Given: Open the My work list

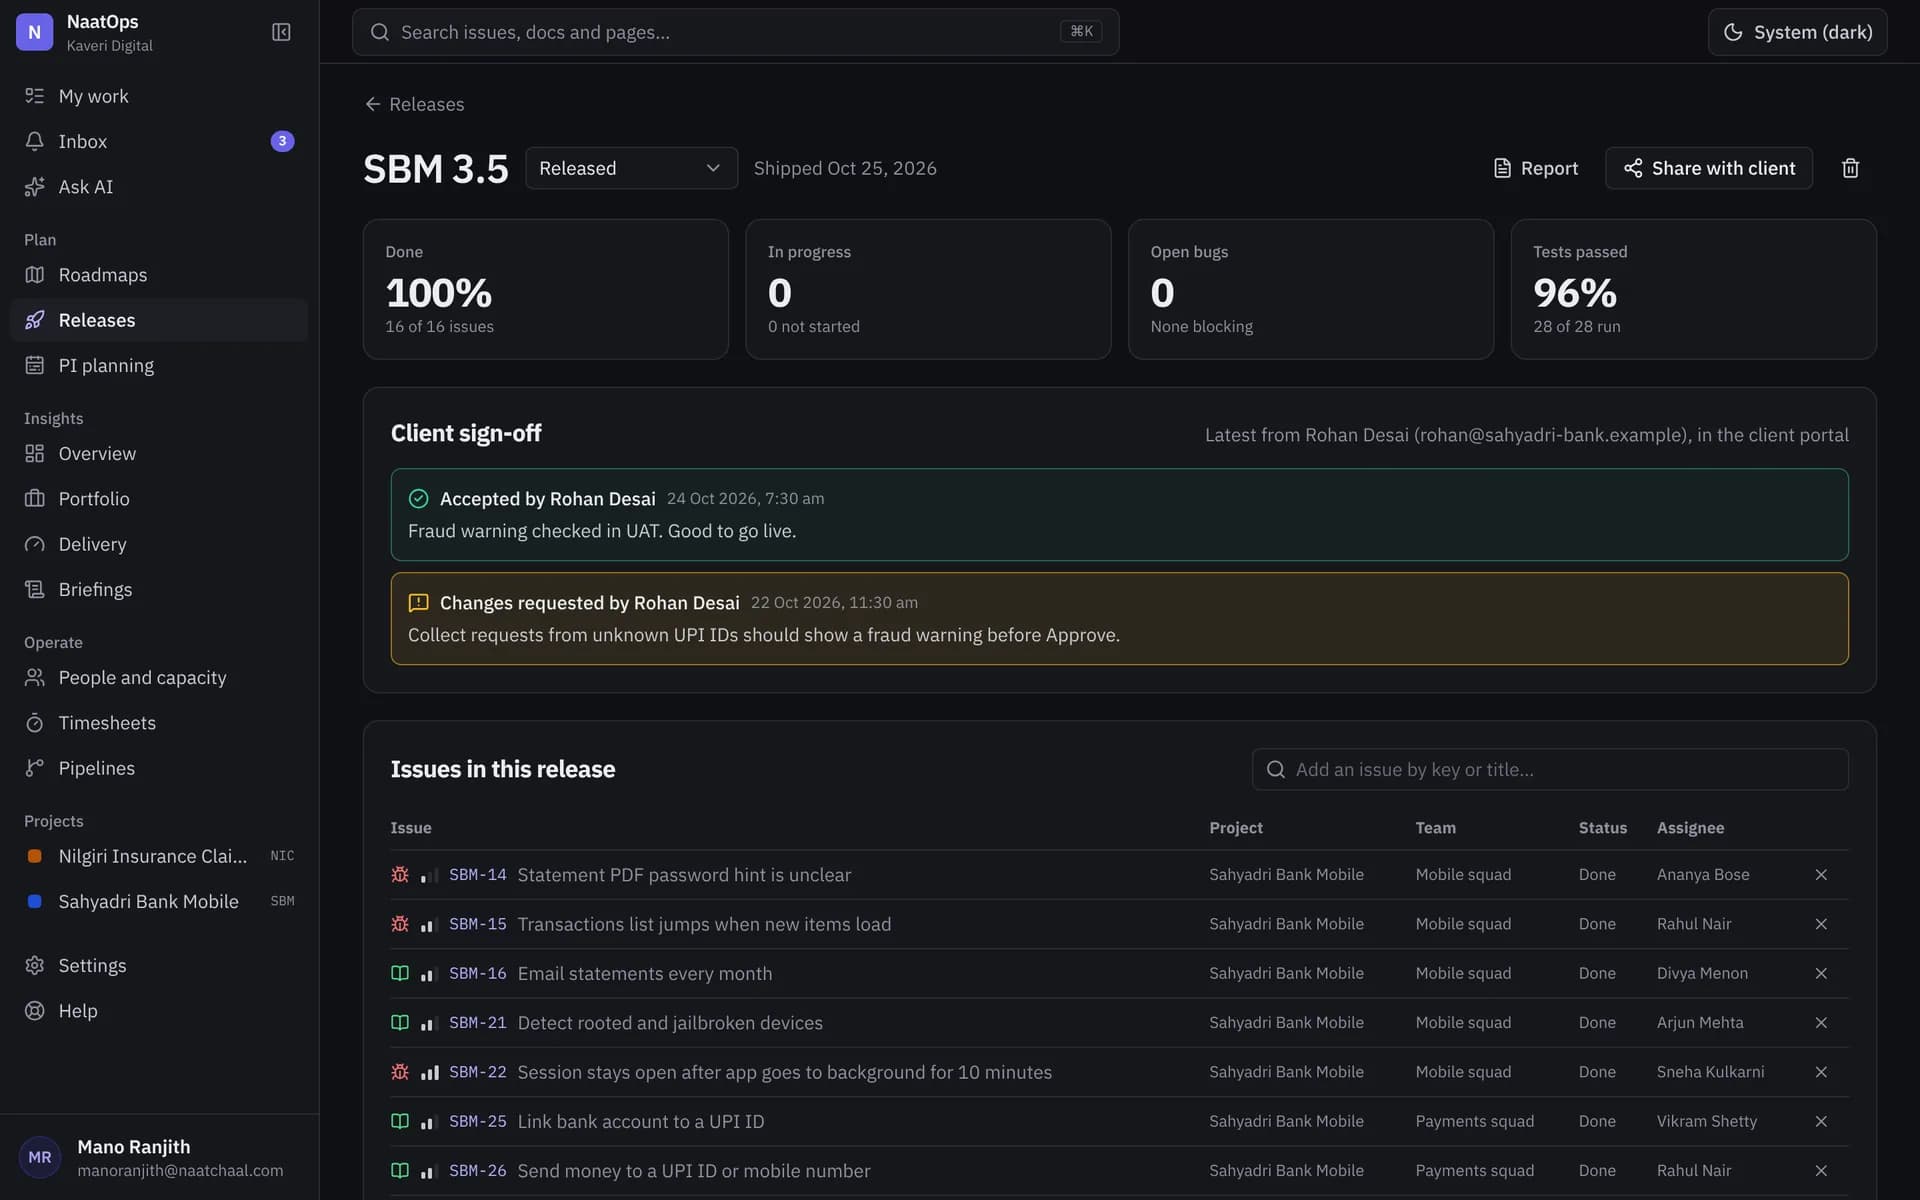Looking at the screenshot, I should 160,96.
